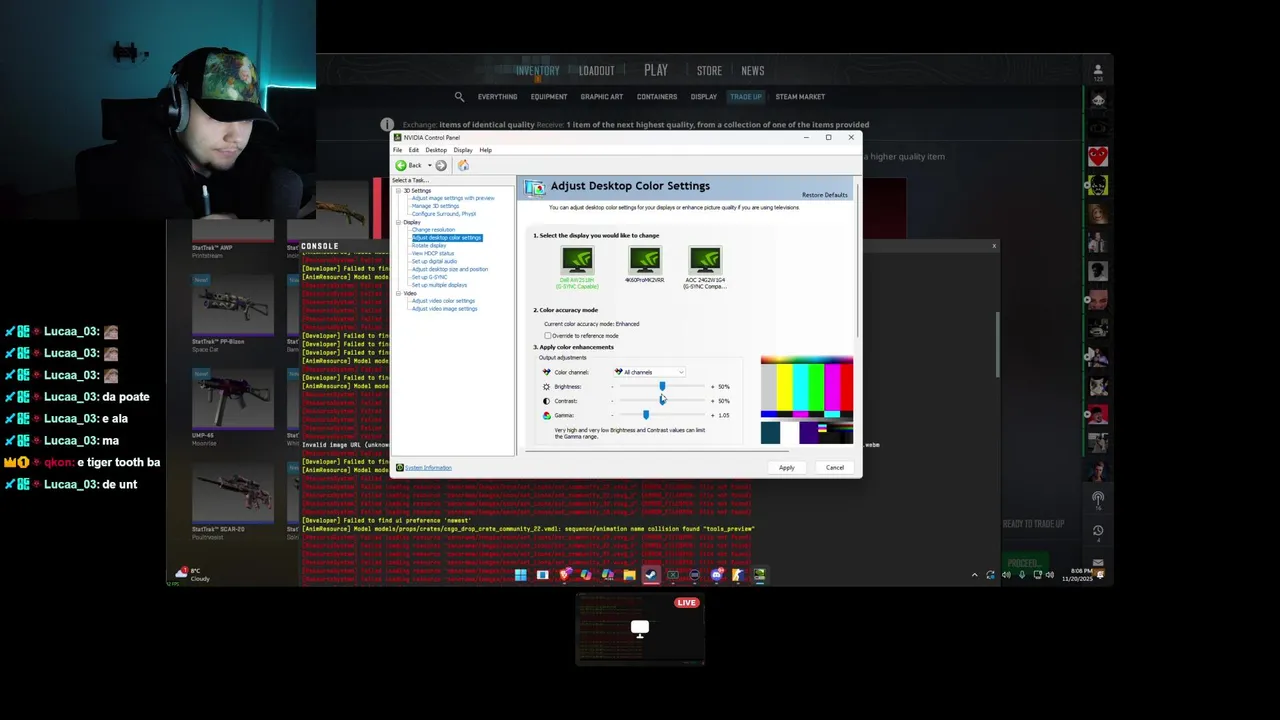Click the Brightness slider handle

tap(662, 386)
